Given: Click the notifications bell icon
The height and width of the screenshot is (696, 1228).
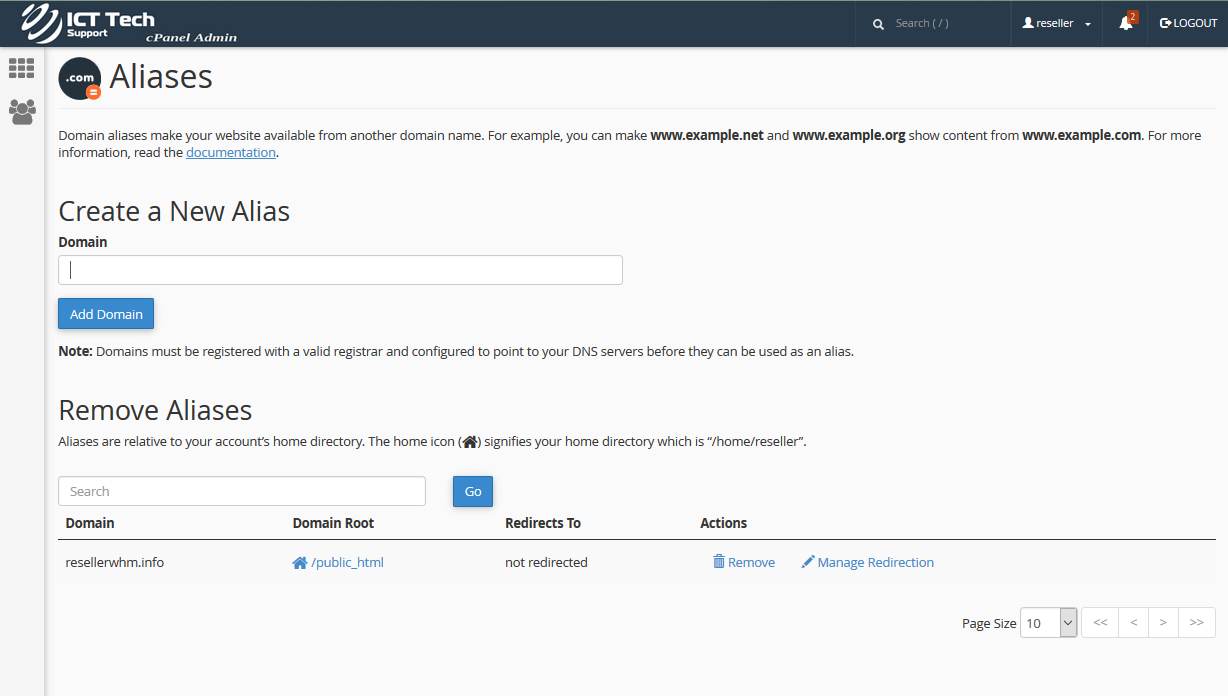Looking at the screenshot, I should (x=1126, y=23).
